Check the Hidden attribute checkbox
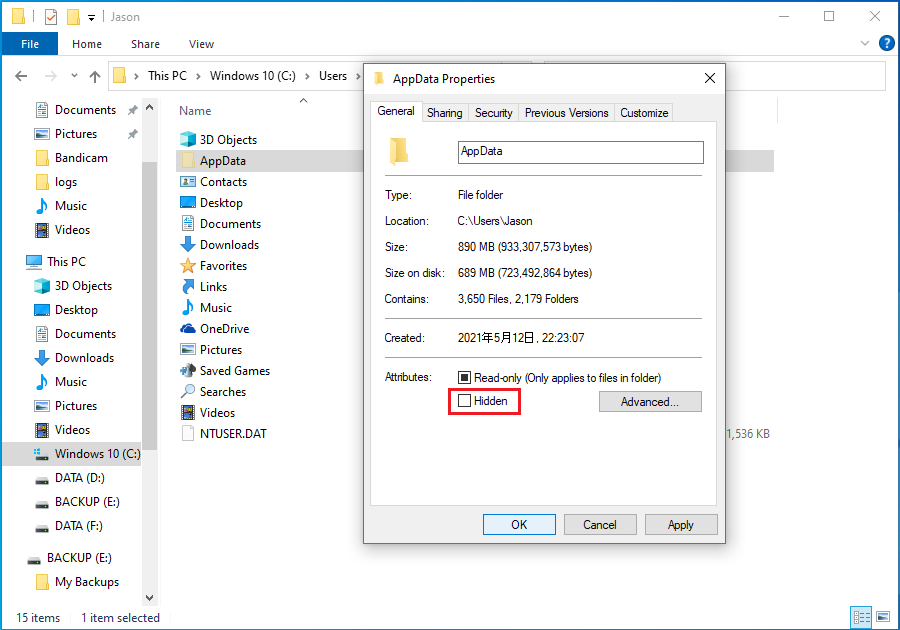 pos(466,400)
